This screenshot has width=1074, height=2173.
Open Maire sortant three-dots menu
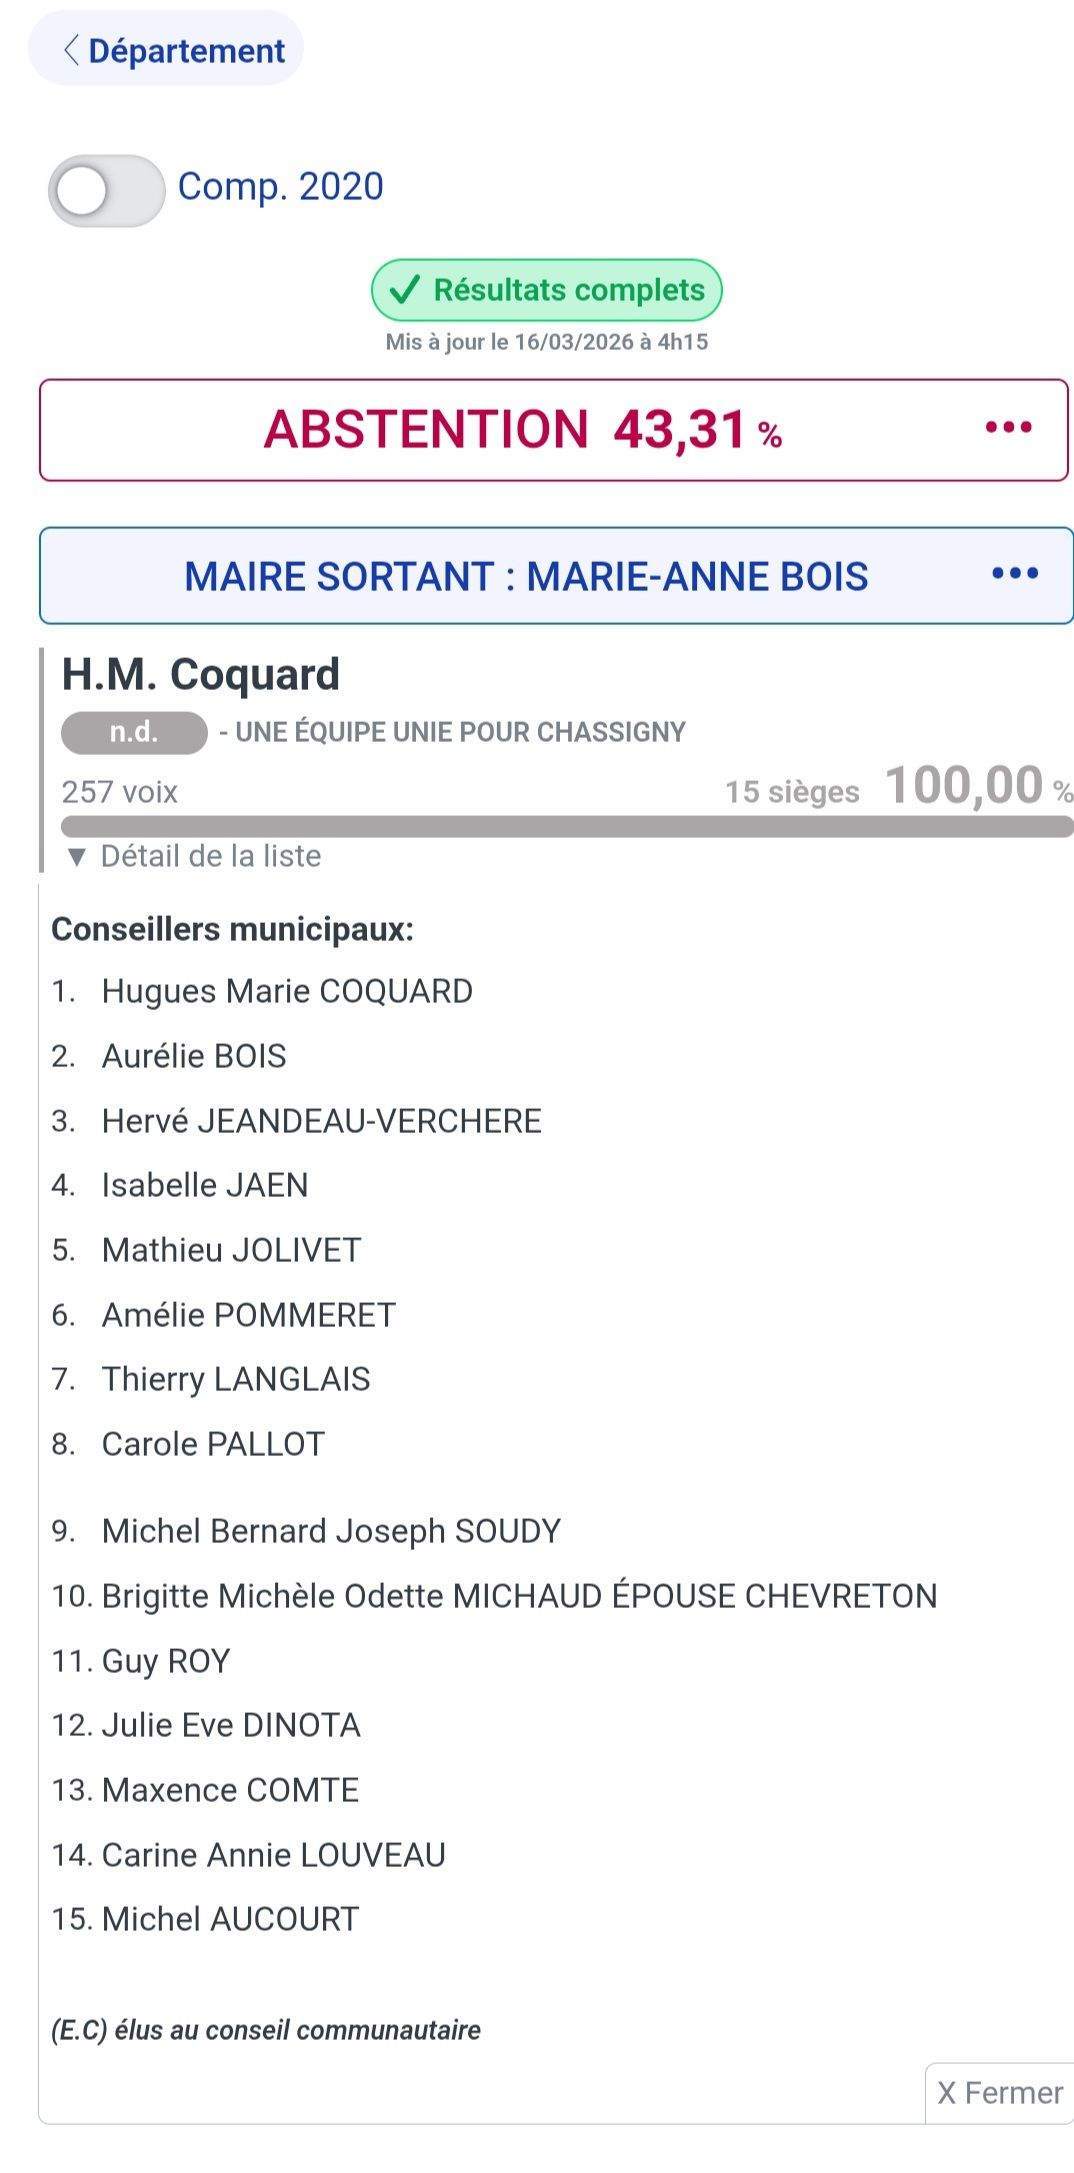1015,574
